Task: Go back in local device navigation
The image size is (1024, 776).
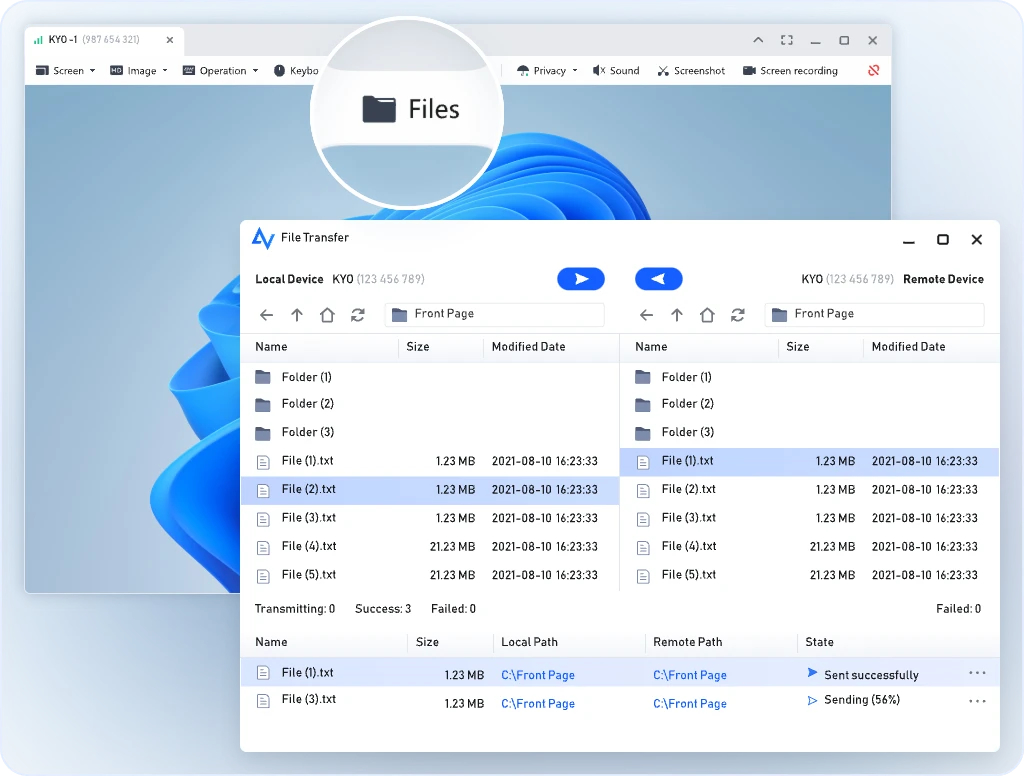Action: click(x=266, y=315)
